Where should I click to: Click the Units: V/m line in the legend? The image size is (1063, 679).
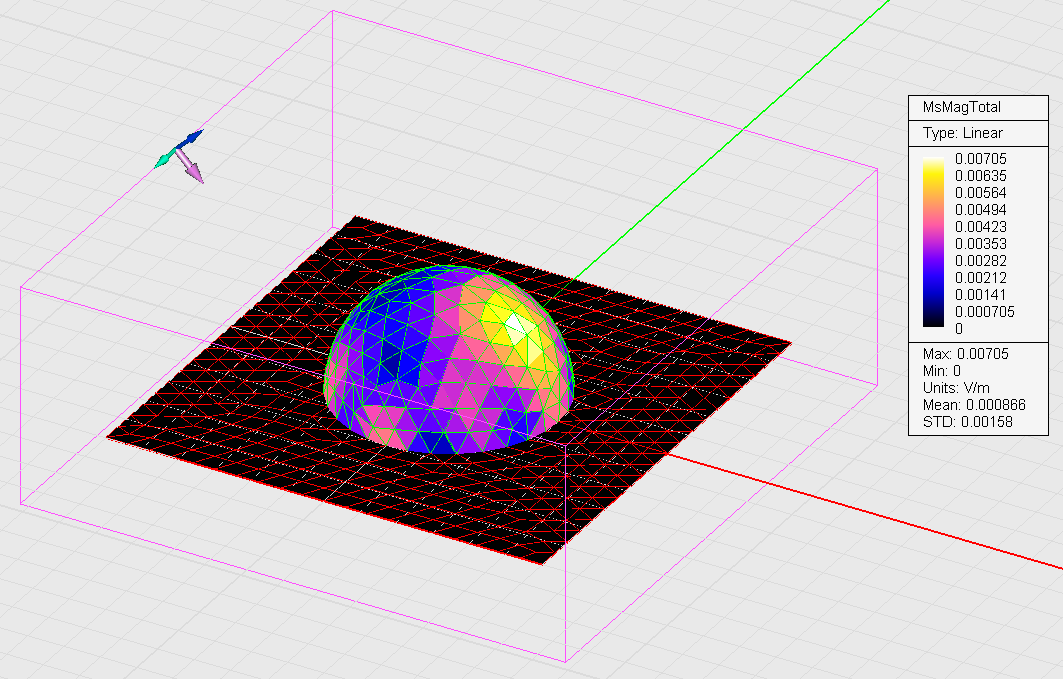coord(956,388)
